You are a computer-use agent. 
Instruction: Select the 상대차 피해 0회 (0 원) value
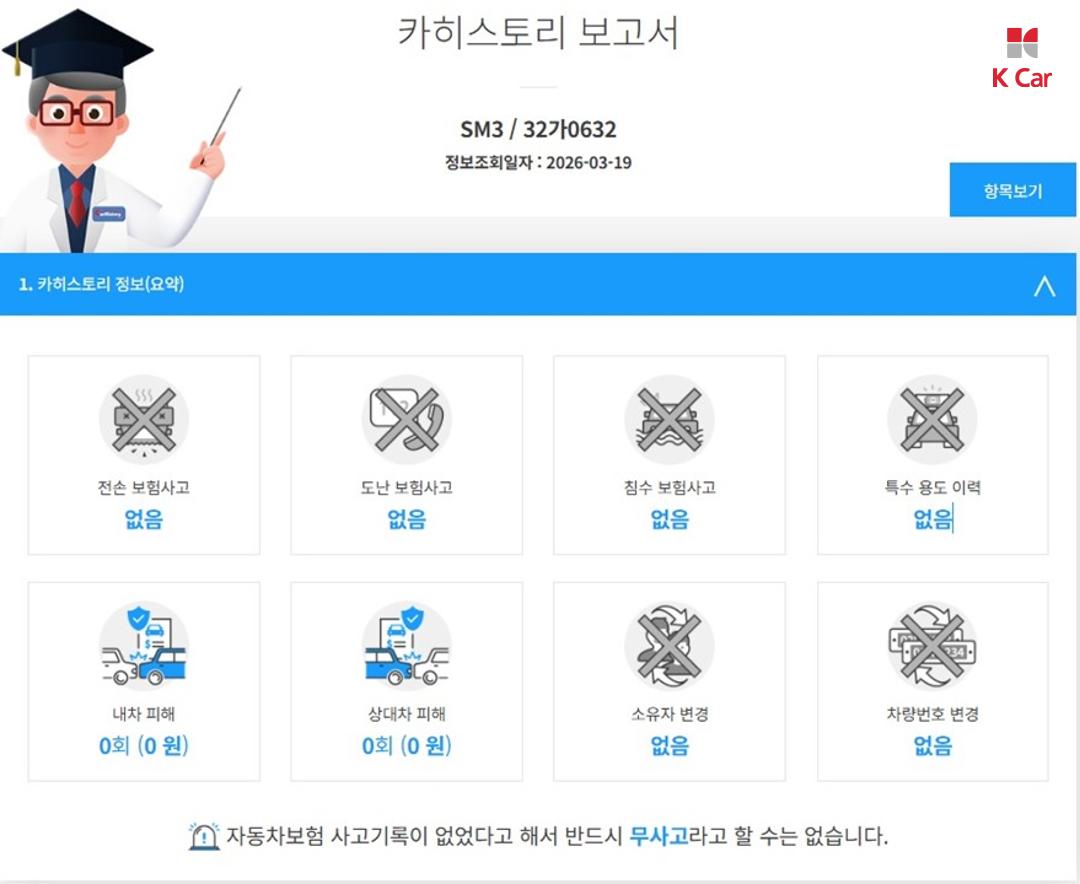406,745
